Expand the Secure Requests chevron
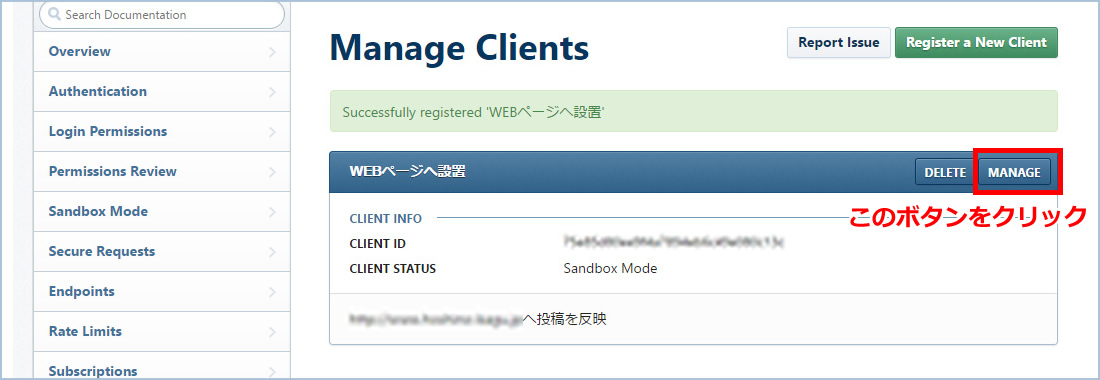Viewport: 1100px width, 380px height. tap(272, 252)
